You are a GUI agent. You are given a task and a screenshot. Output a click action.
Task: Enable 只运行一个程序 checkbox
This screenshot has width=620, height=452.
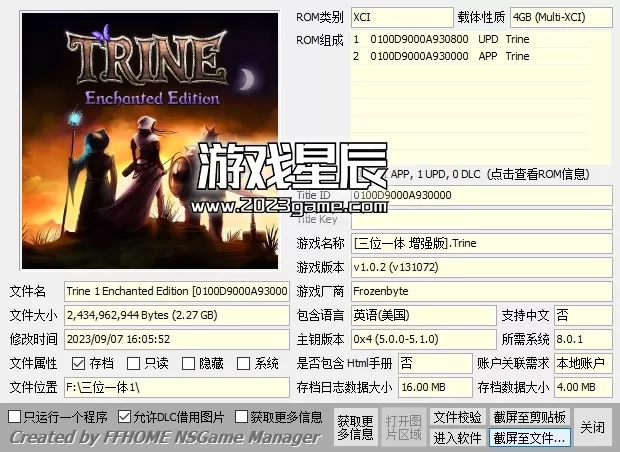14,417
